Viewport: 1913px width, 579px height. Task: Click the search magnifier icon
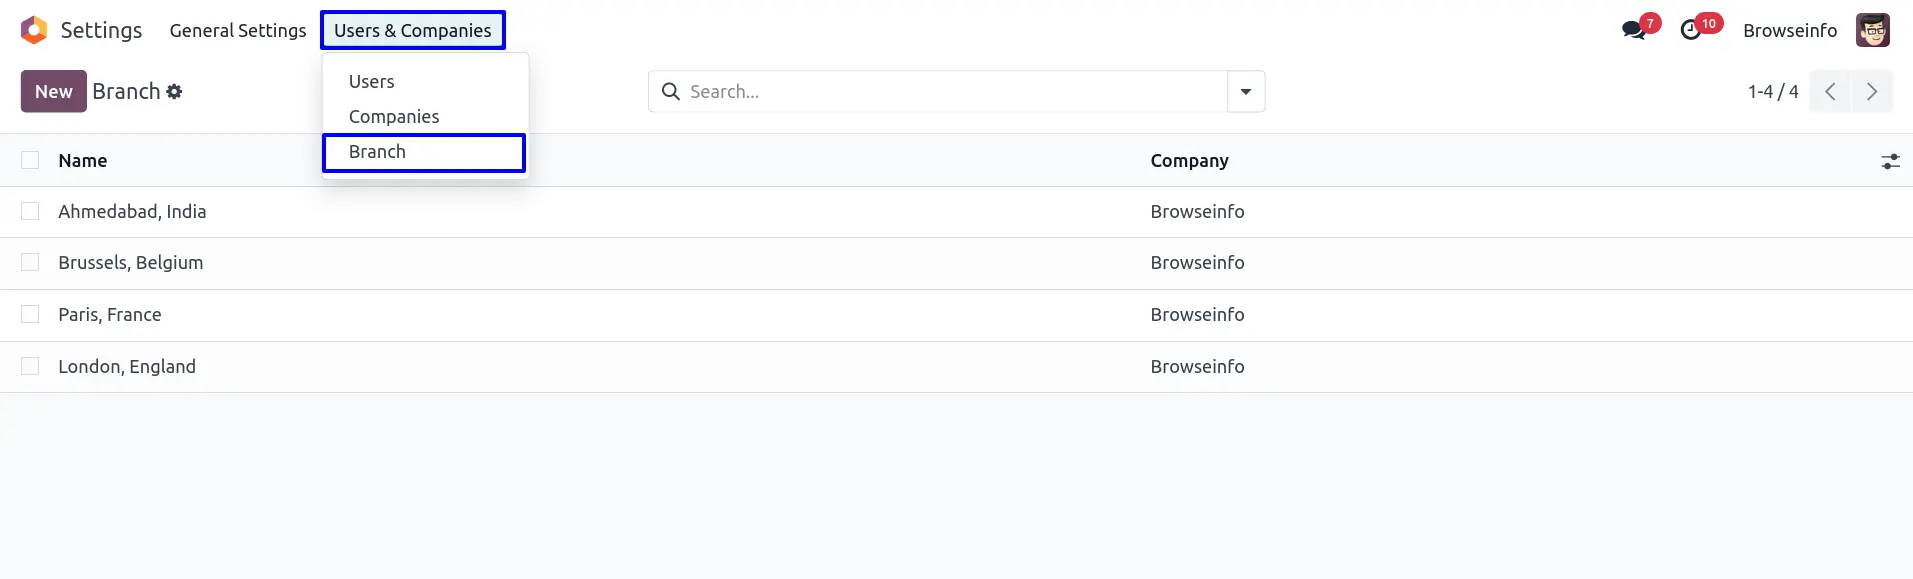coord(671,92)
